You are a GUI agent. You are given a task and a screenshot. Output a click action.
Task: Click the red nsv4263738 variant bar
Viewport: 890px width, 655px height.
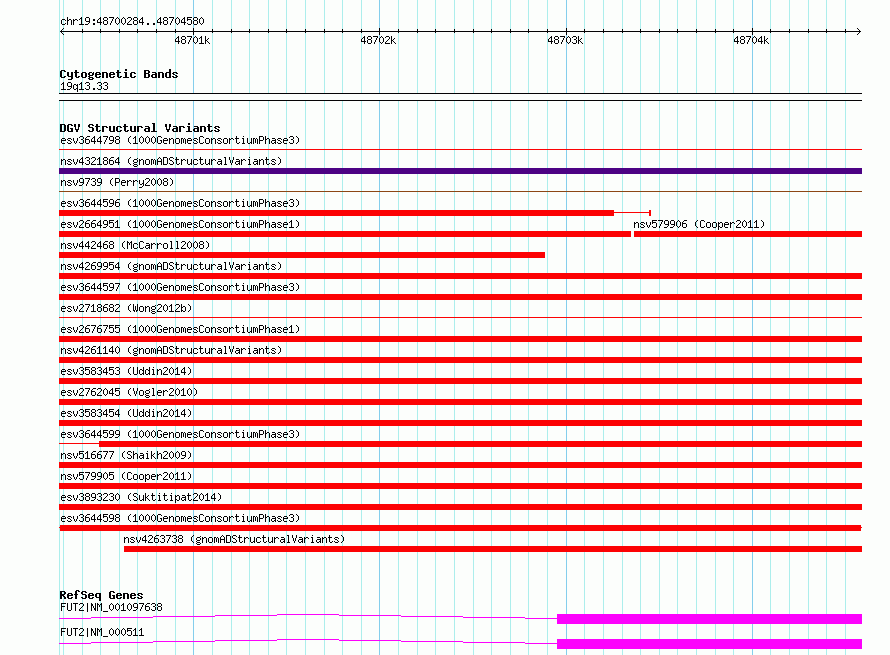[493, 549]
